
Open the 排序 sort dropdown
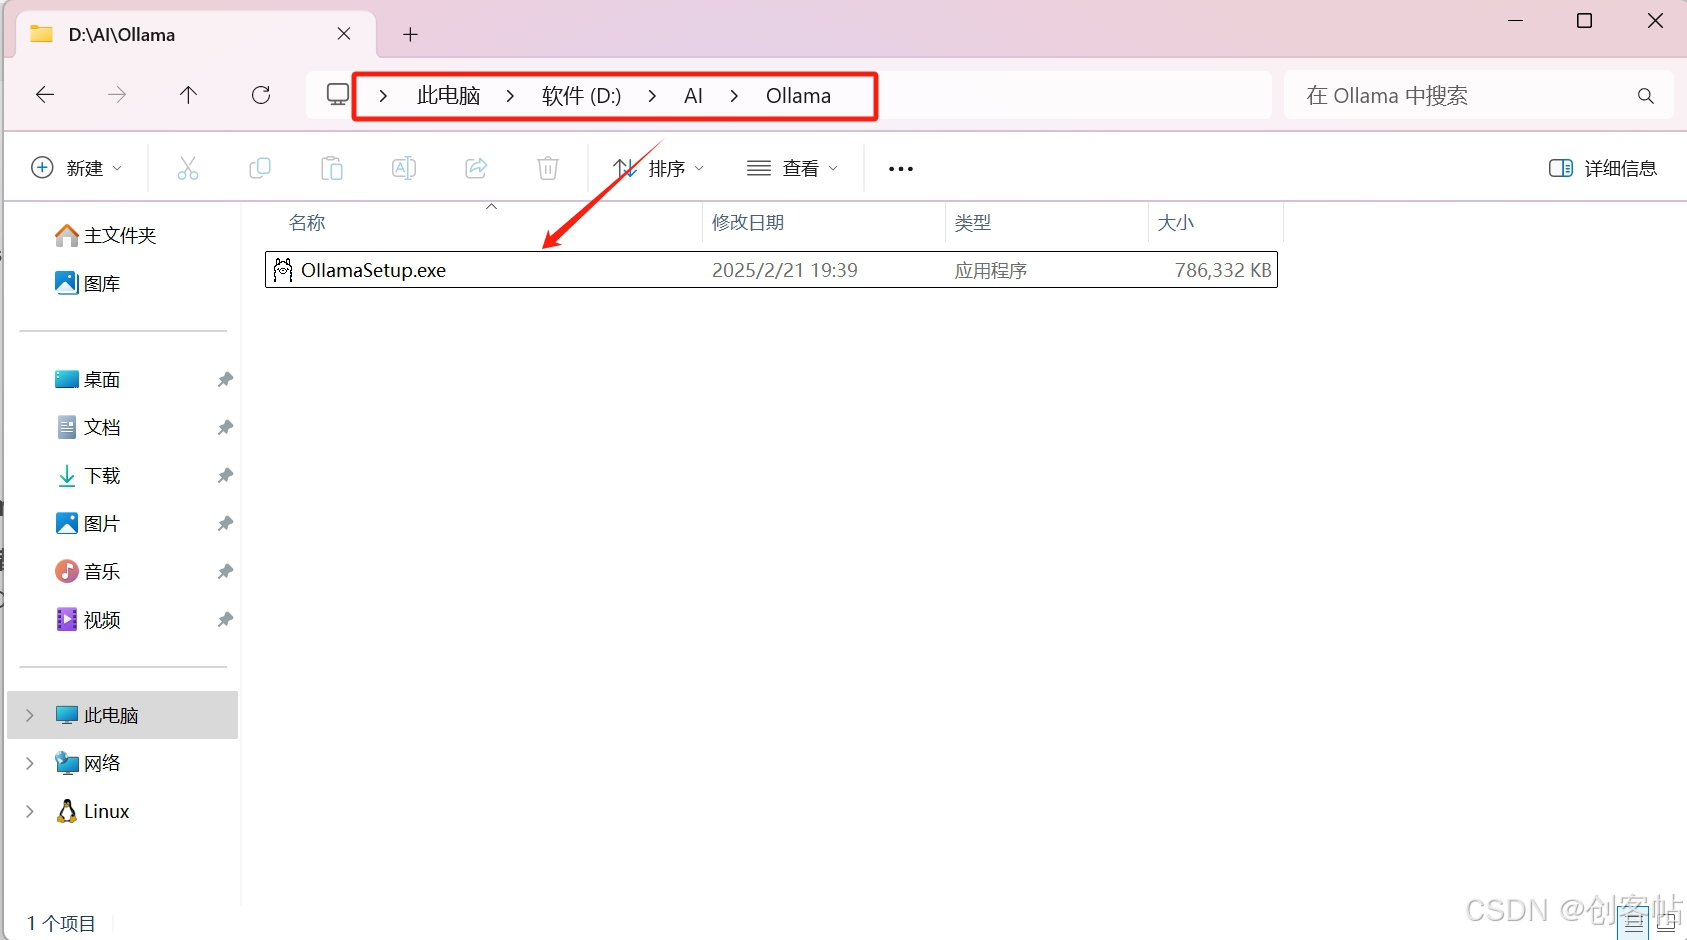coord(658,168)
